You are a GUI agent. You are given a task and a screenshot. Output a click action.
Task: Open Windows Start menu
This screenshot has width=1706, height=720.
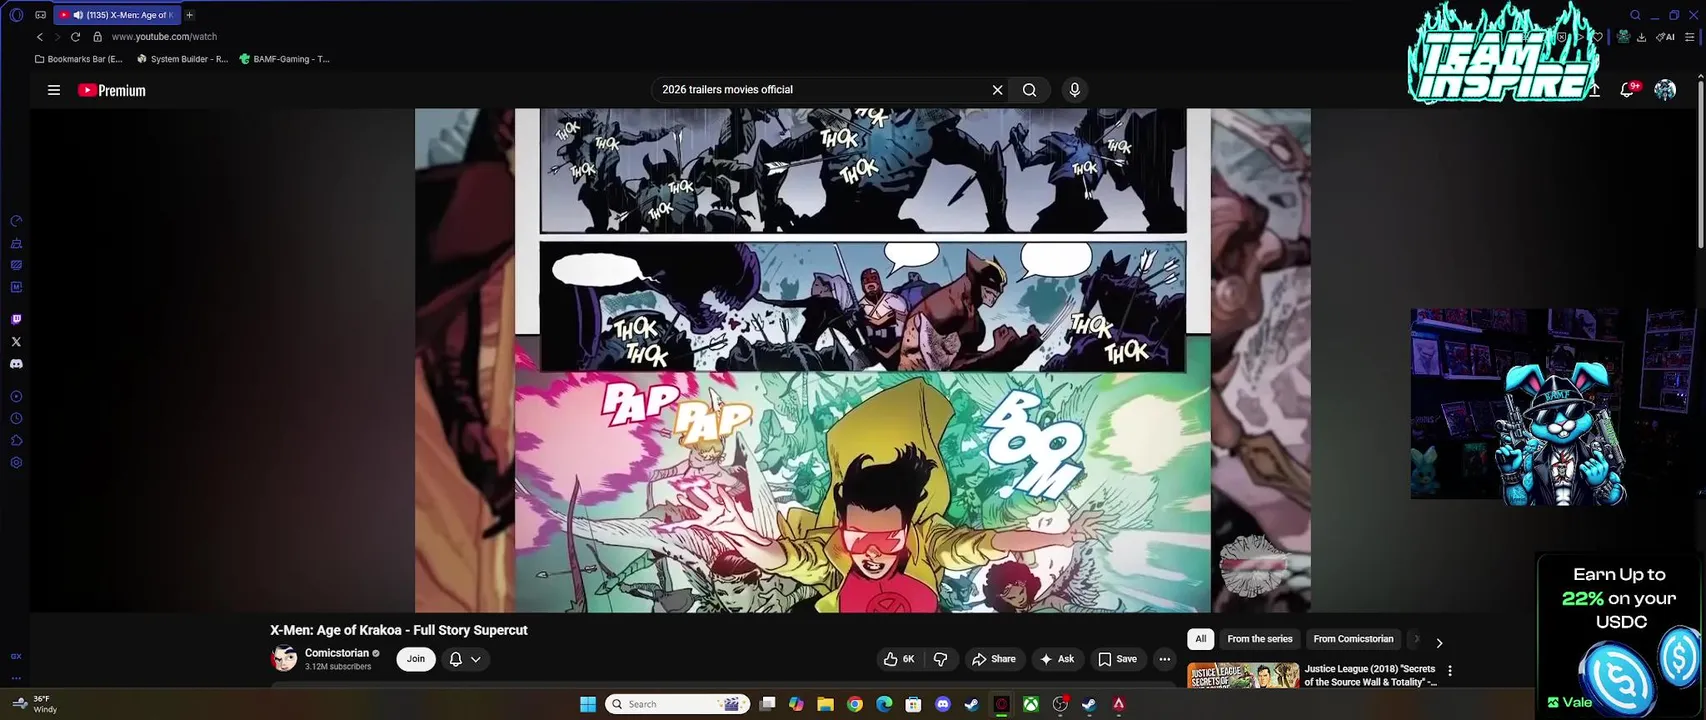(588, 704)
